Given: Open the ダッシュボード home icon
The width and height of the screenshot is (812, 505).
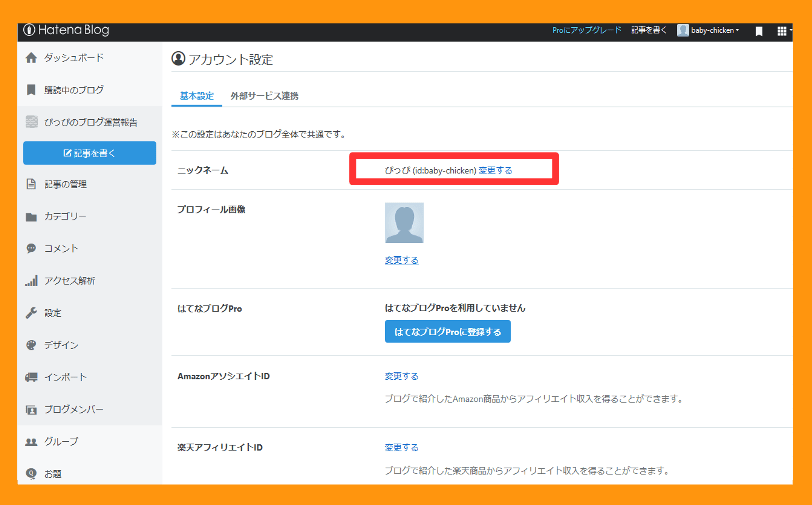Looking at the screenshot, I should [31, 57].
